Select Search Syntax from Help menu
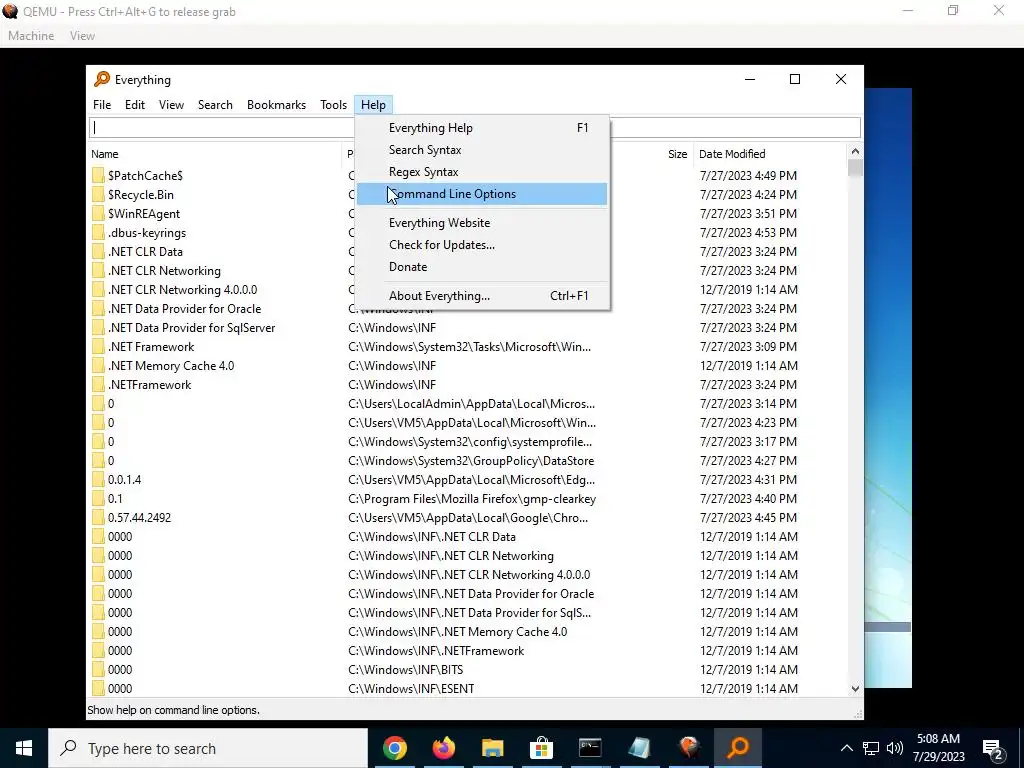The width and height of the screenshot is (1024, 768). point(482,150)
